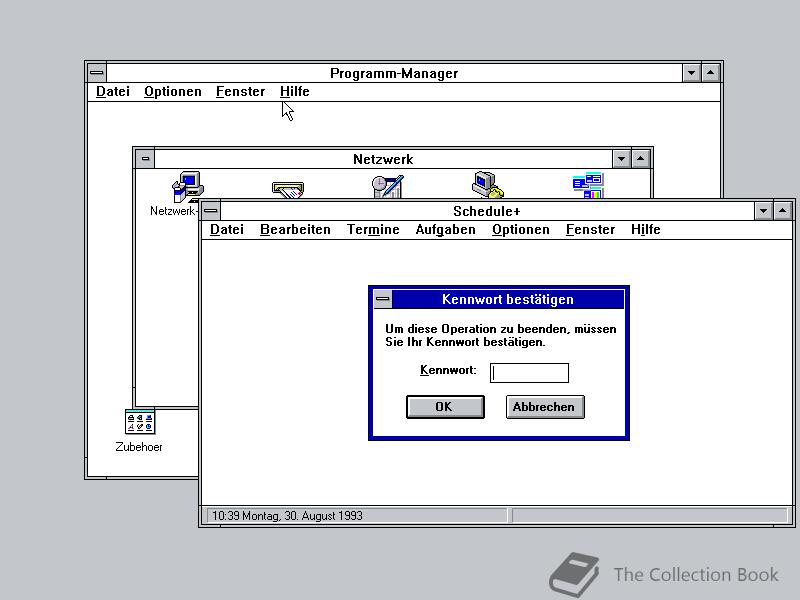Open Optionen menu in Schedule+
Screen dimensions: 800x600
click(x=520, y=230)
